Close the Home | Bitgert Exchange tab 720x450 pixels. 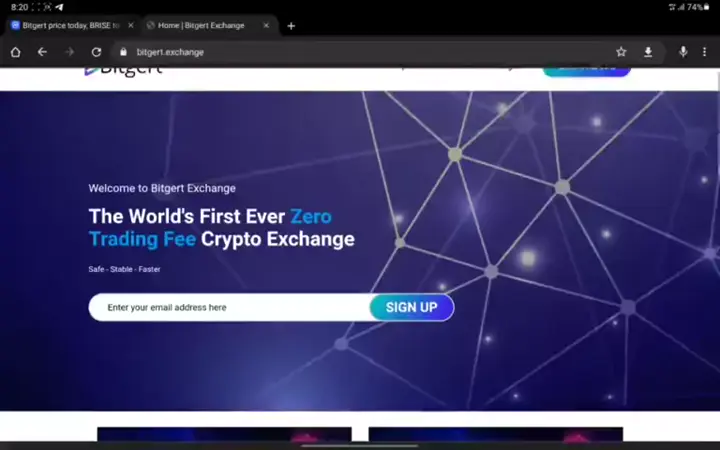click(x=266, y=26)
